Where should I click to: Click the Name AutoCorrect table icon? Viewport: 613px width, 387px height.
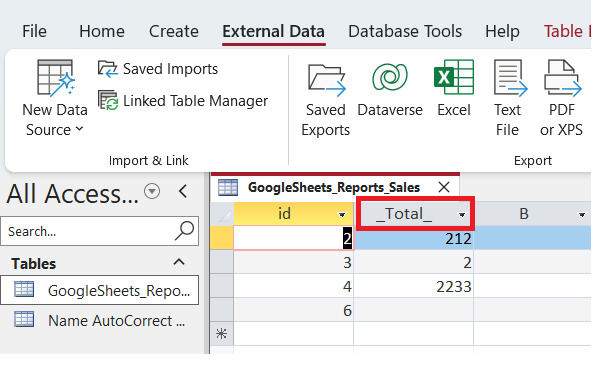tap(24, 319)
